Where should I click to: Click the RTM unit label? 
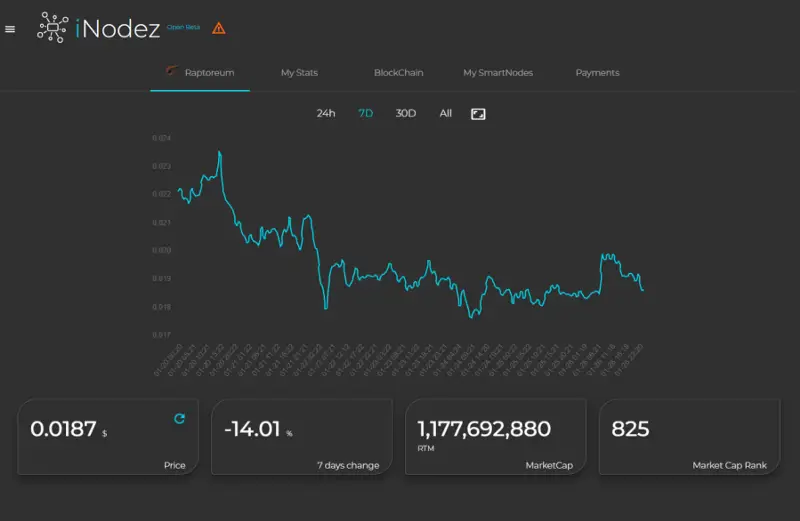pyautogui.click(x=426, y=449)
